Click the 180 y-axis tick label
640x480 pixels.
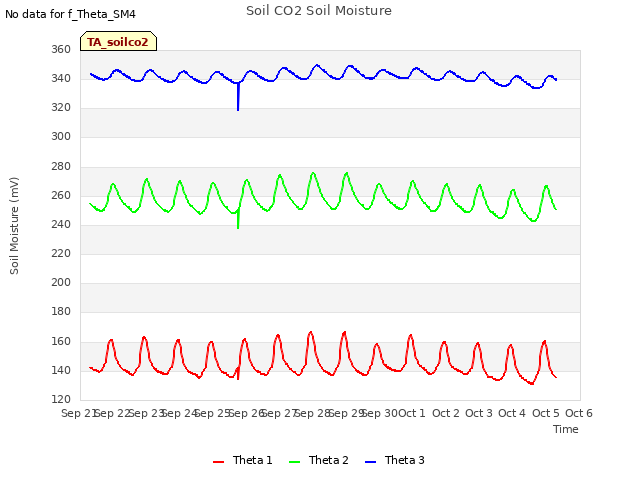(x=61, y=311)
